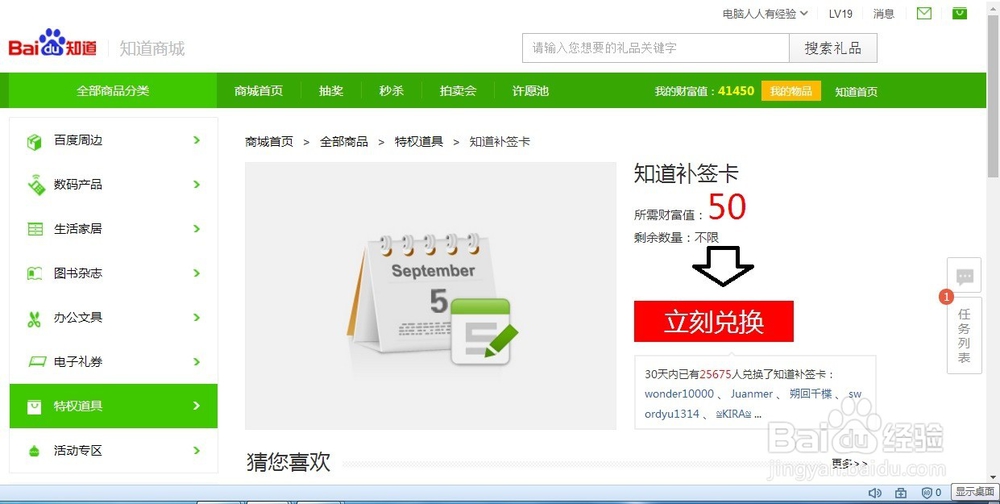Click the 商城首页 breadcrumb link
The width and height of the screenshot is (1000, 504).
[x=269, y=142]
